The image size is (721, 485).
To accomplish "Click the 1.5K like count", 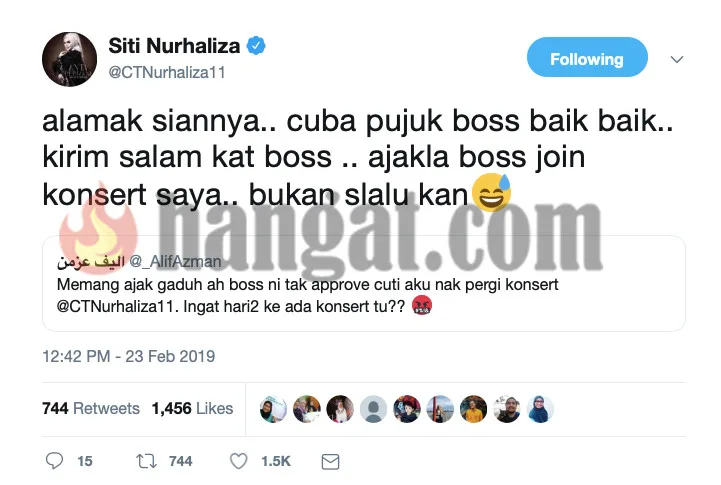I will point(276,461).
